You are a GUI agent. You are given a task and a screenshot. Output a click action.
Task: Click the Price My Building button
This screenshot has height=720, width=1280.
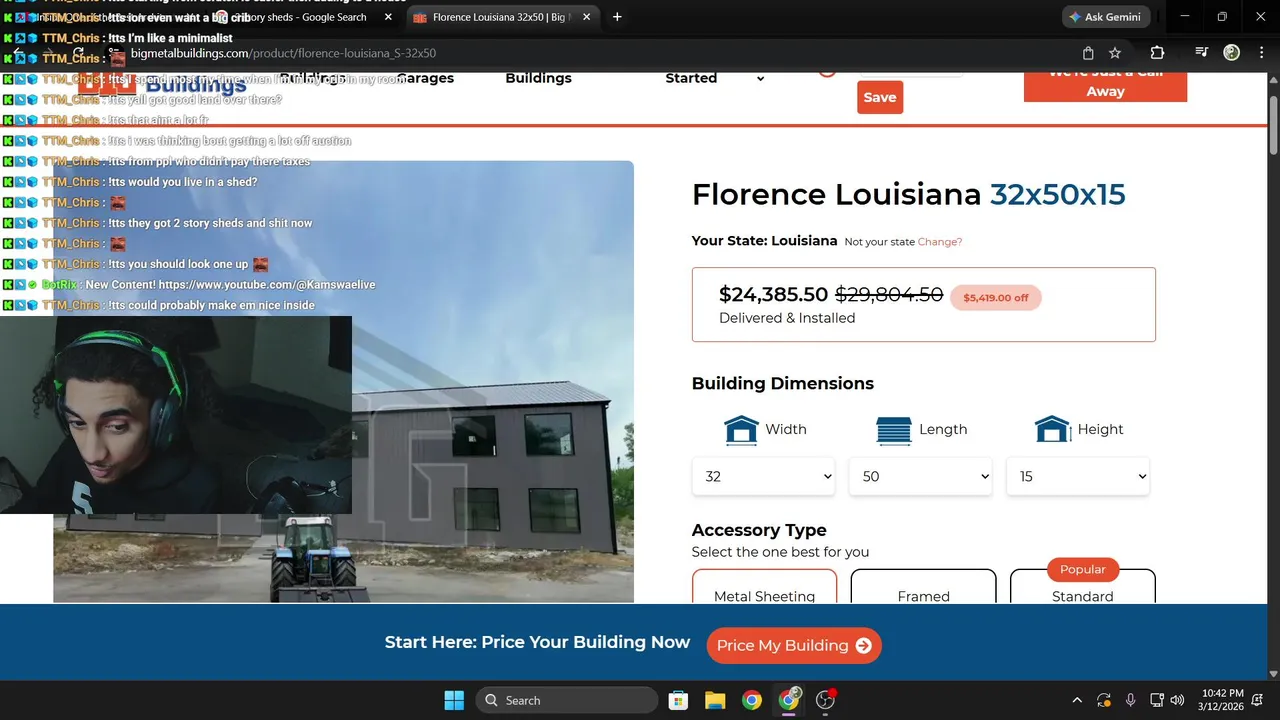point(794,646)
